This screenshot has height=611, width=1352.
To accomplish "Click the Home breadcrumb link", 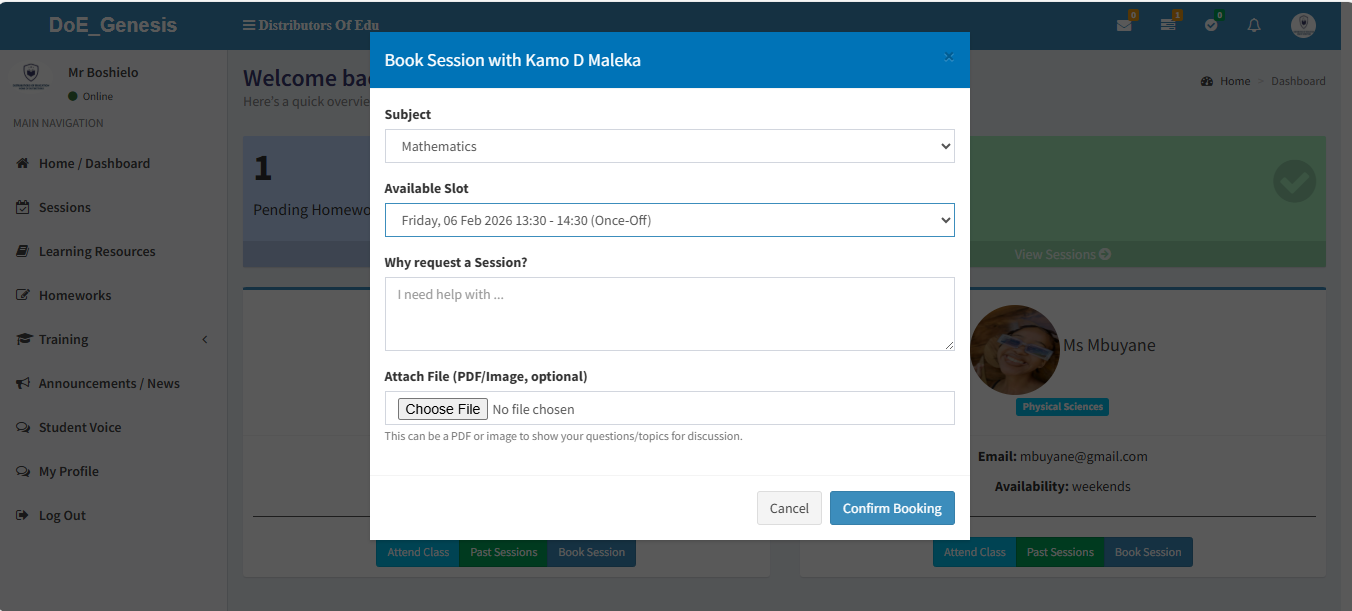I will tap(1234, 81).
